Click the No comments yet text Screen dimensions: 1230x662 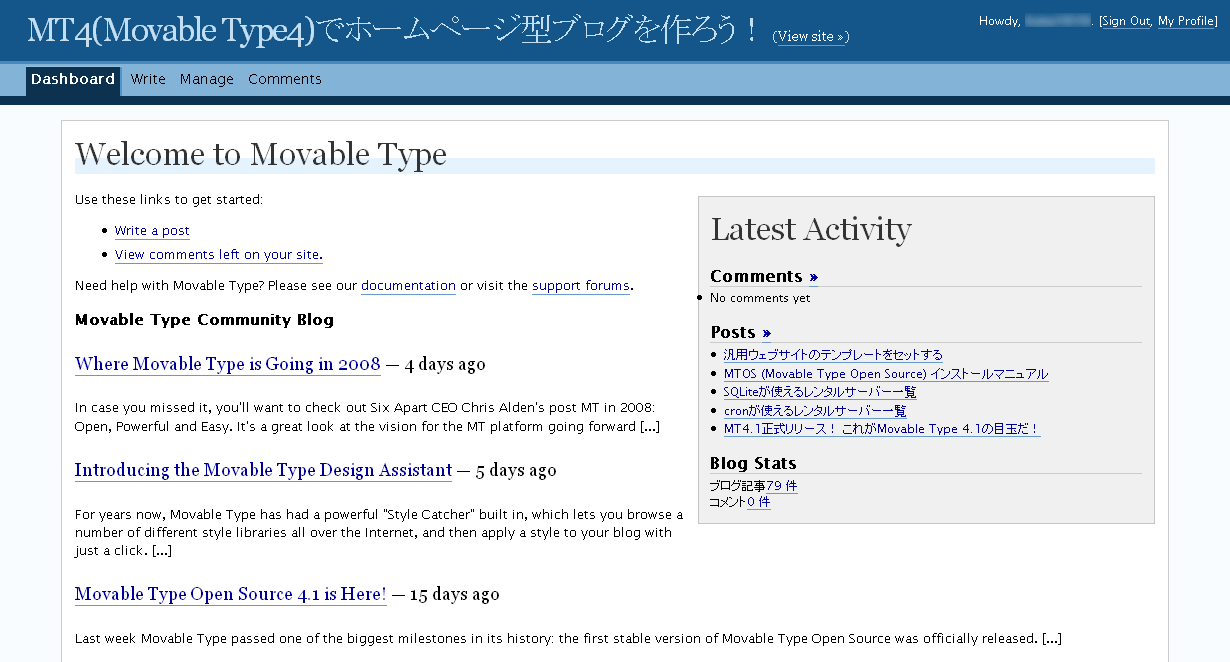[x=760, y=298]
